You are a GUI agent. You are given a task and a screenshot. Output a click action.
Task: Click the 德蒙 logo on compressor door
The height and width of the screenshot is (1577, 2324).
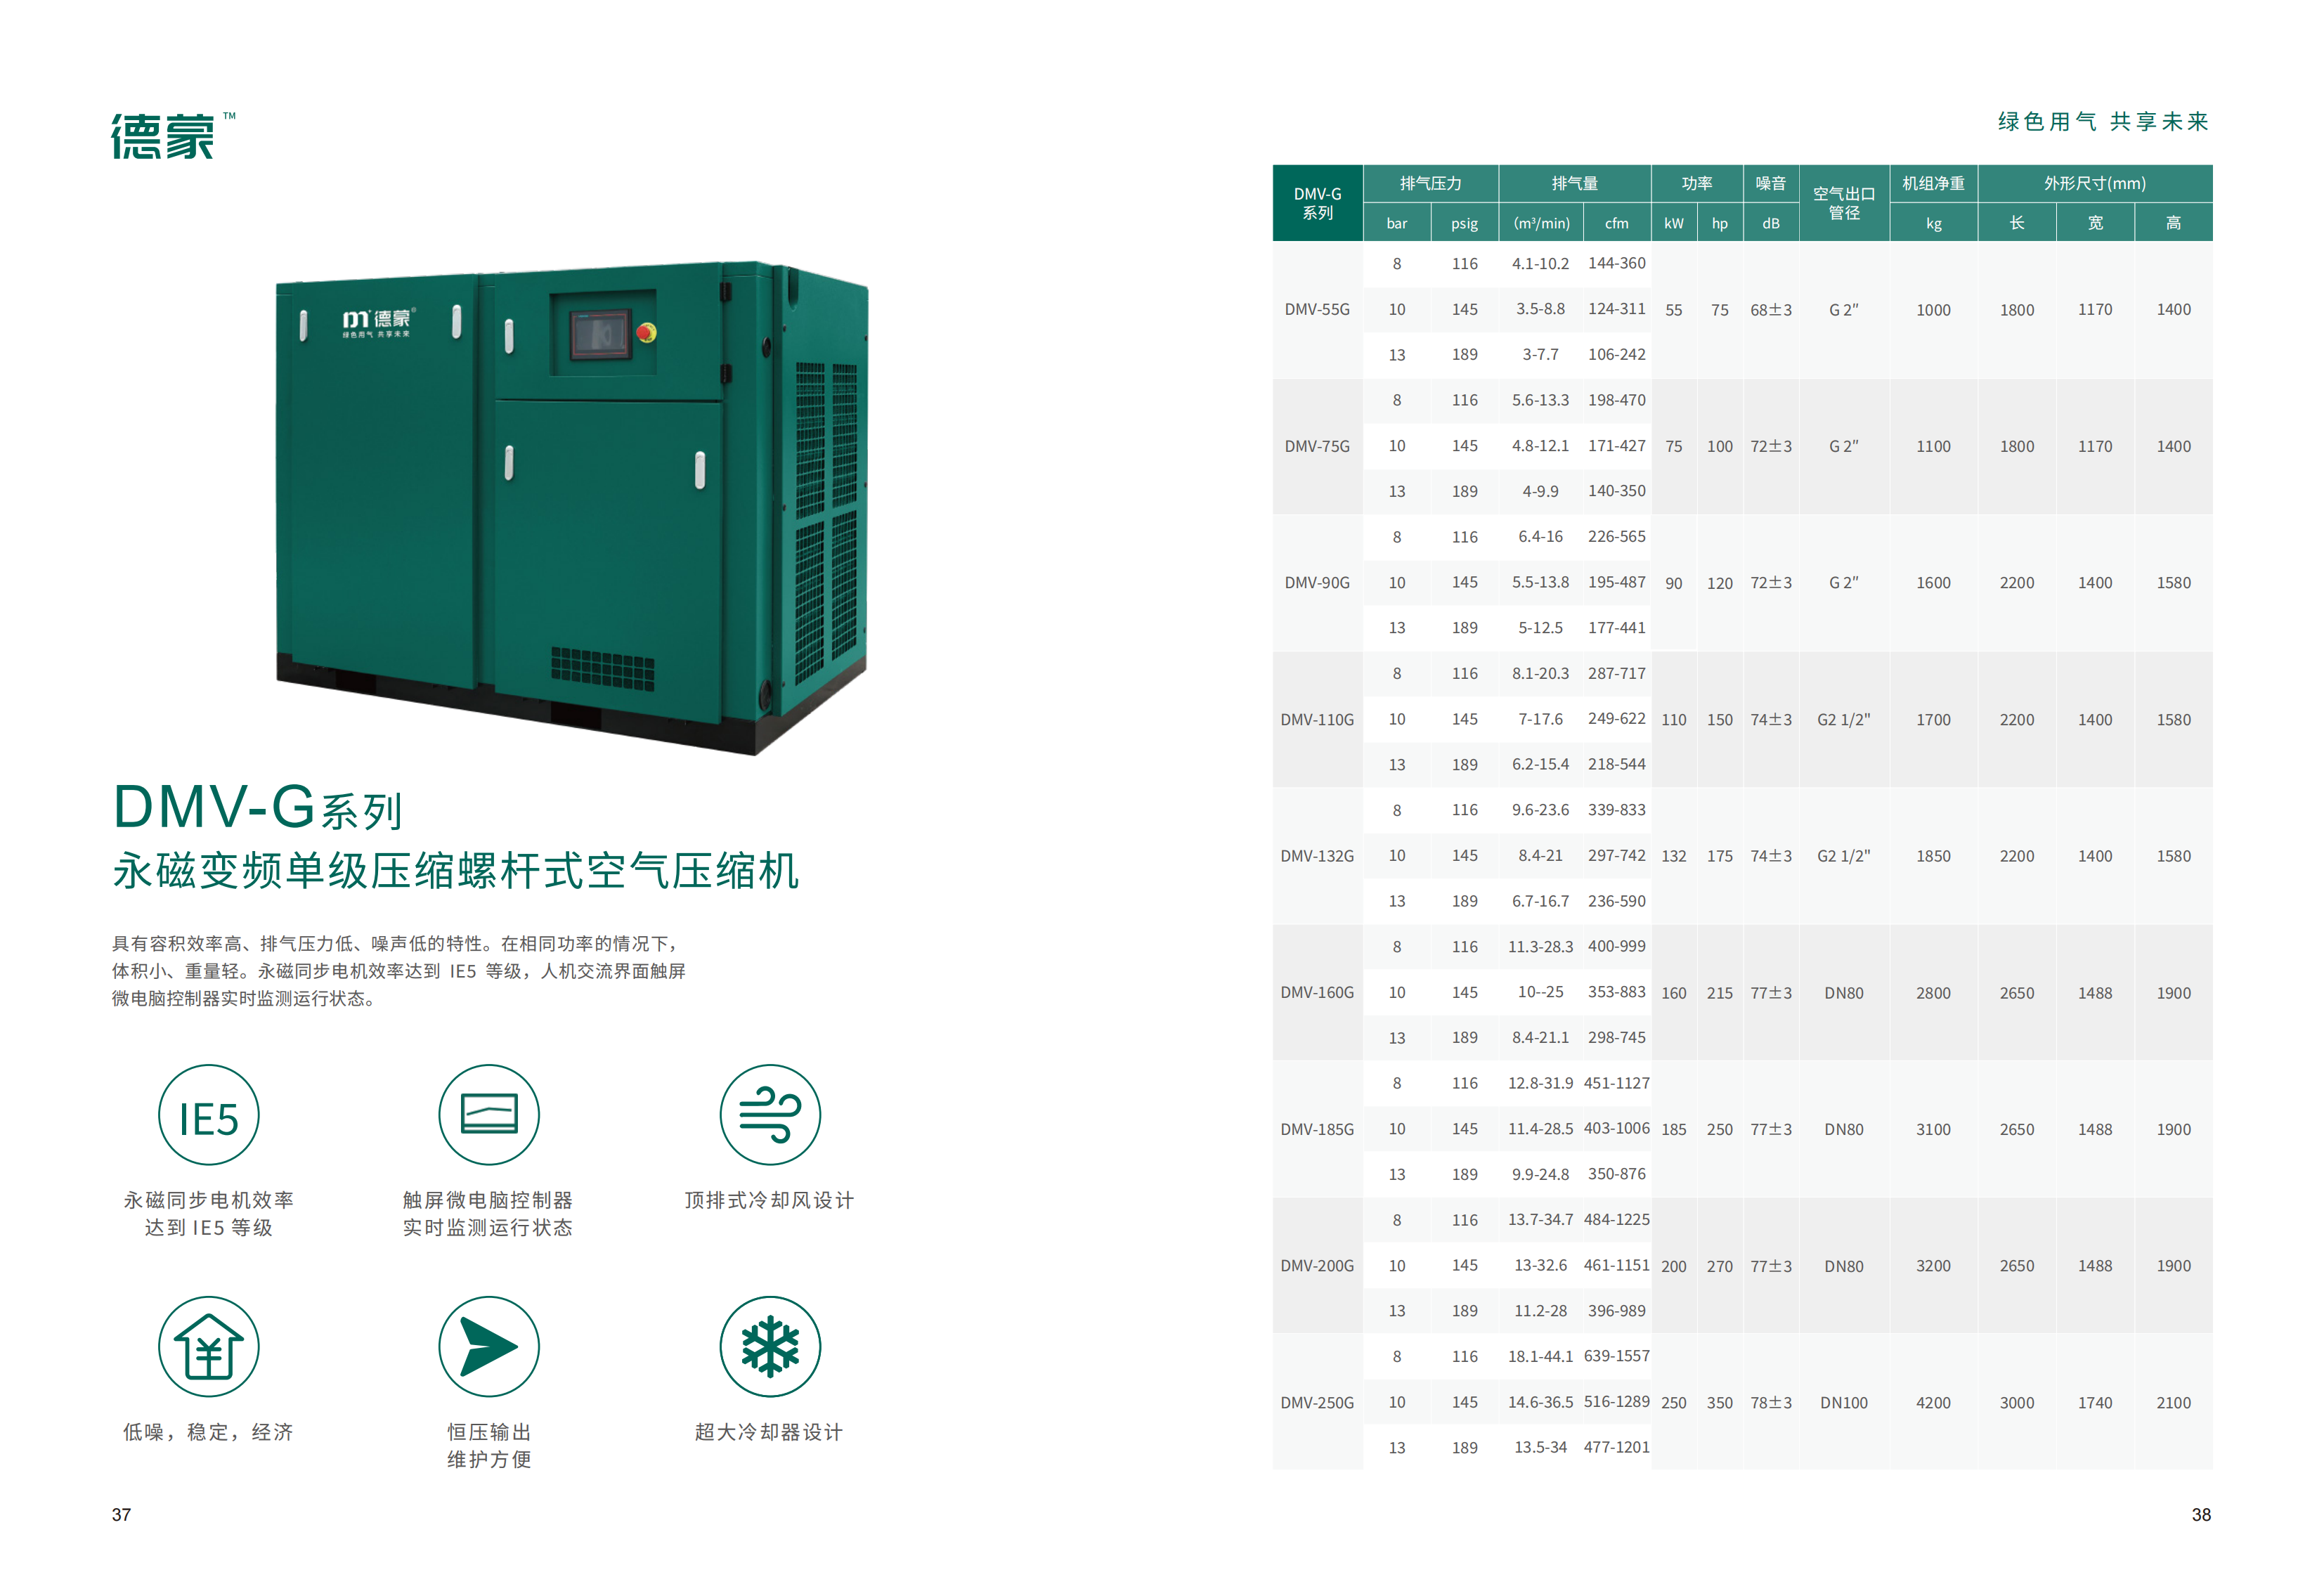coord(377,321)
